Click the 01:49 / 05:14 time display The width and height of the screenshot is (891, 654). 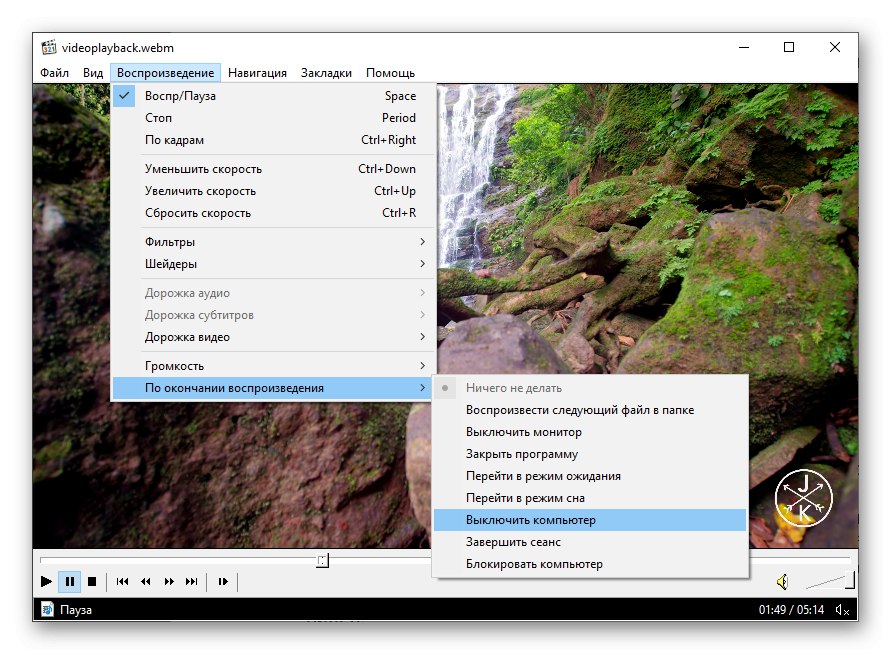[x=791, y=610]
